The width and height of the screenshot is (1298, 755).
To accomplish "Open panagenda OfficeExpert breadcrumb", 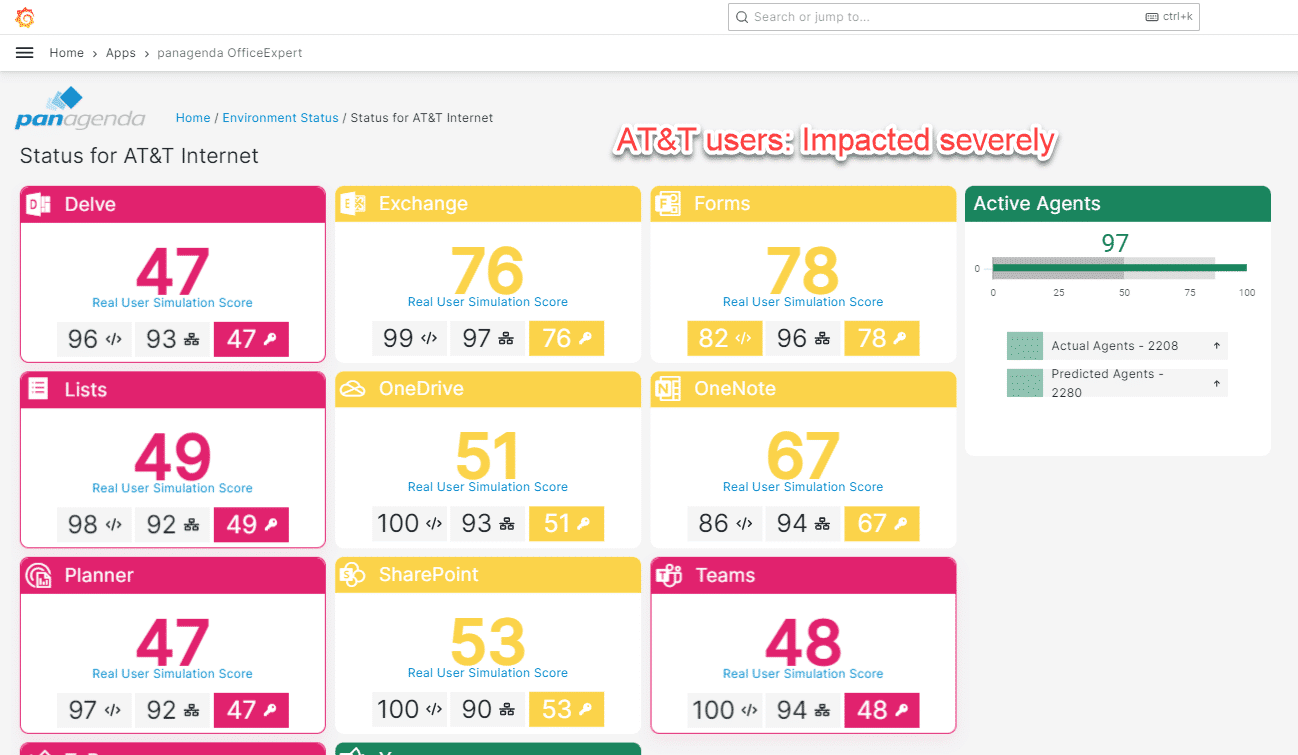I will pos(230,53).
